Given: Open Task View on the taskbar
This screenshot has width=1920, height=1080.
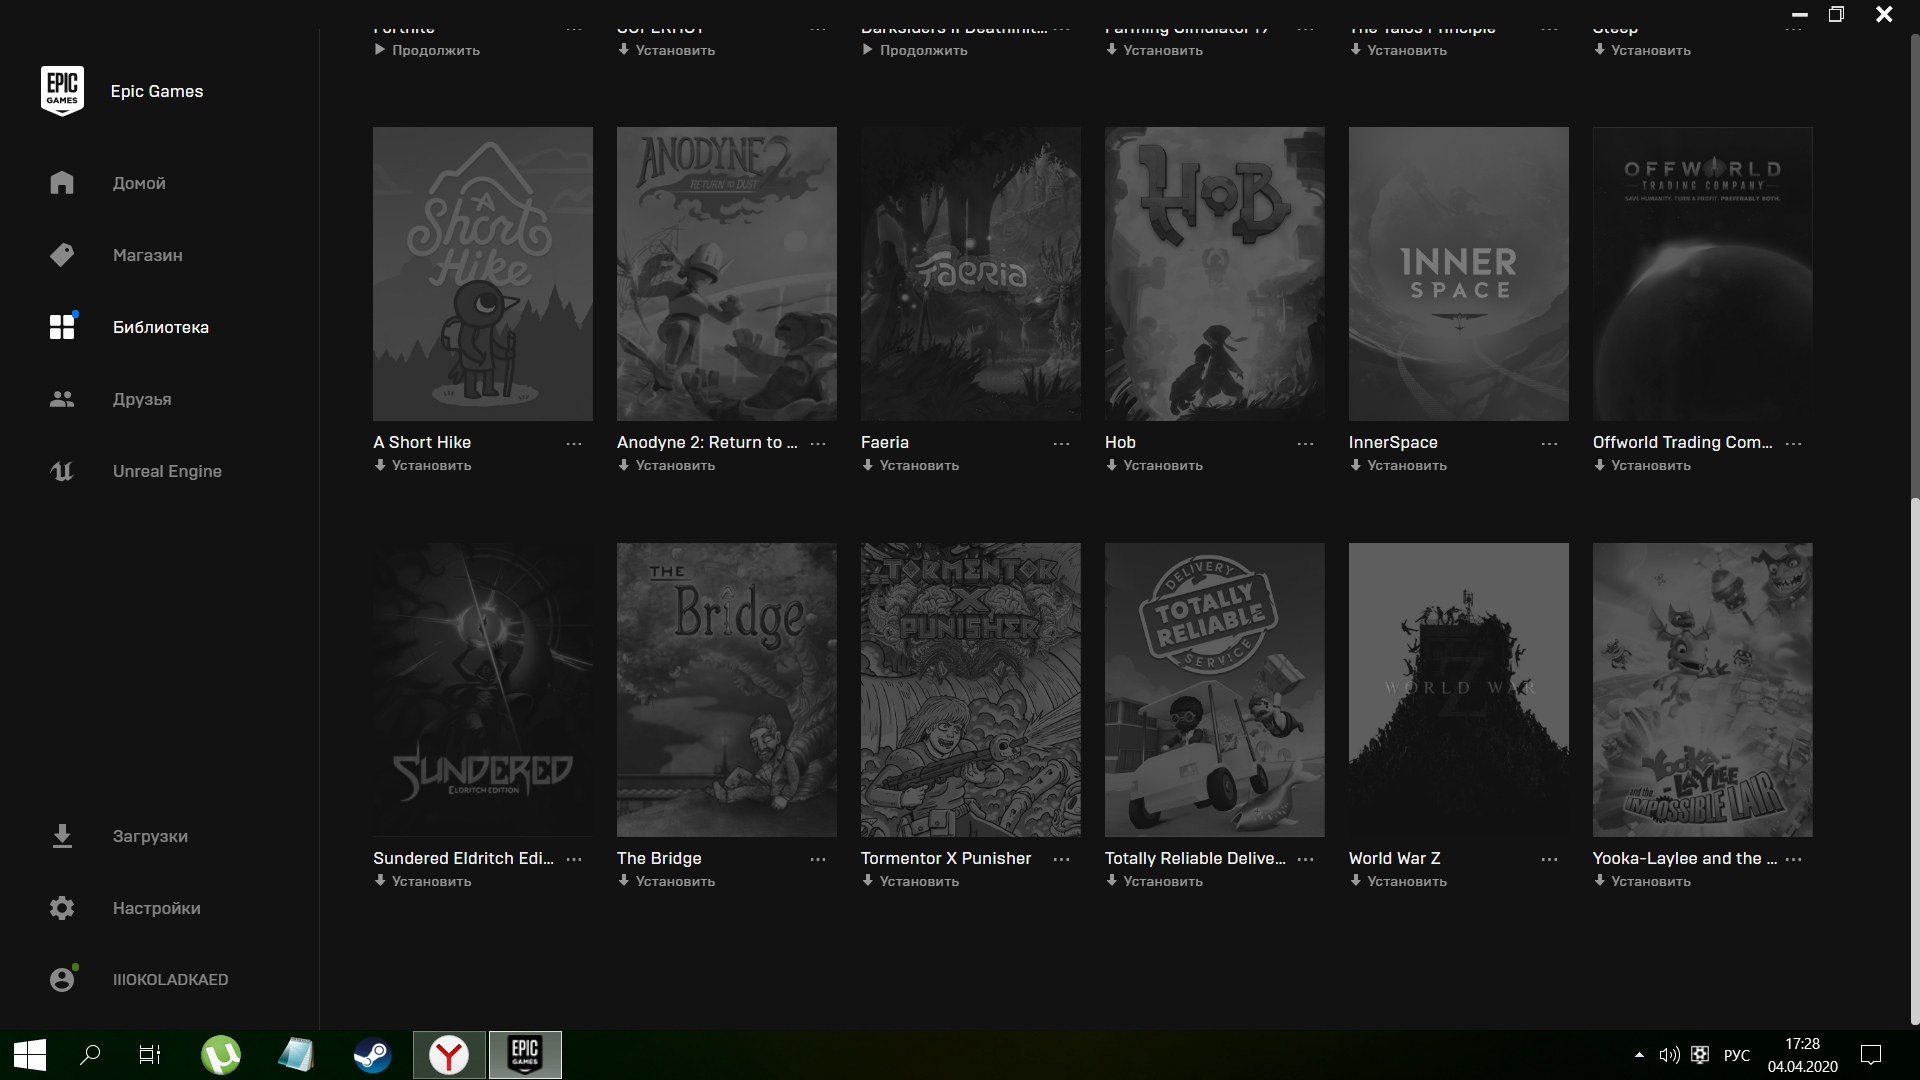Looking at the screenshot, I should point(150,1055).
